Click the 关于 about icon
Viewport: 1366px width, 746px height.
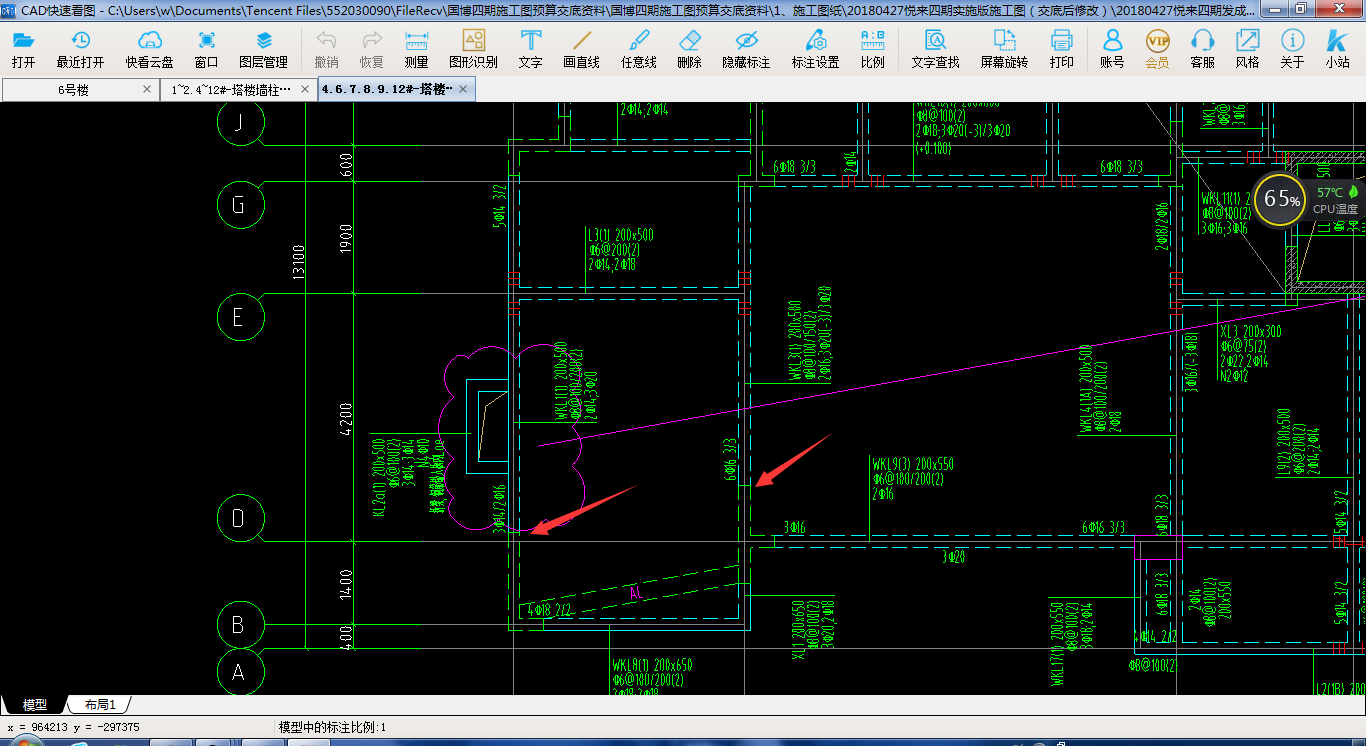click(x=1292, y=49)
